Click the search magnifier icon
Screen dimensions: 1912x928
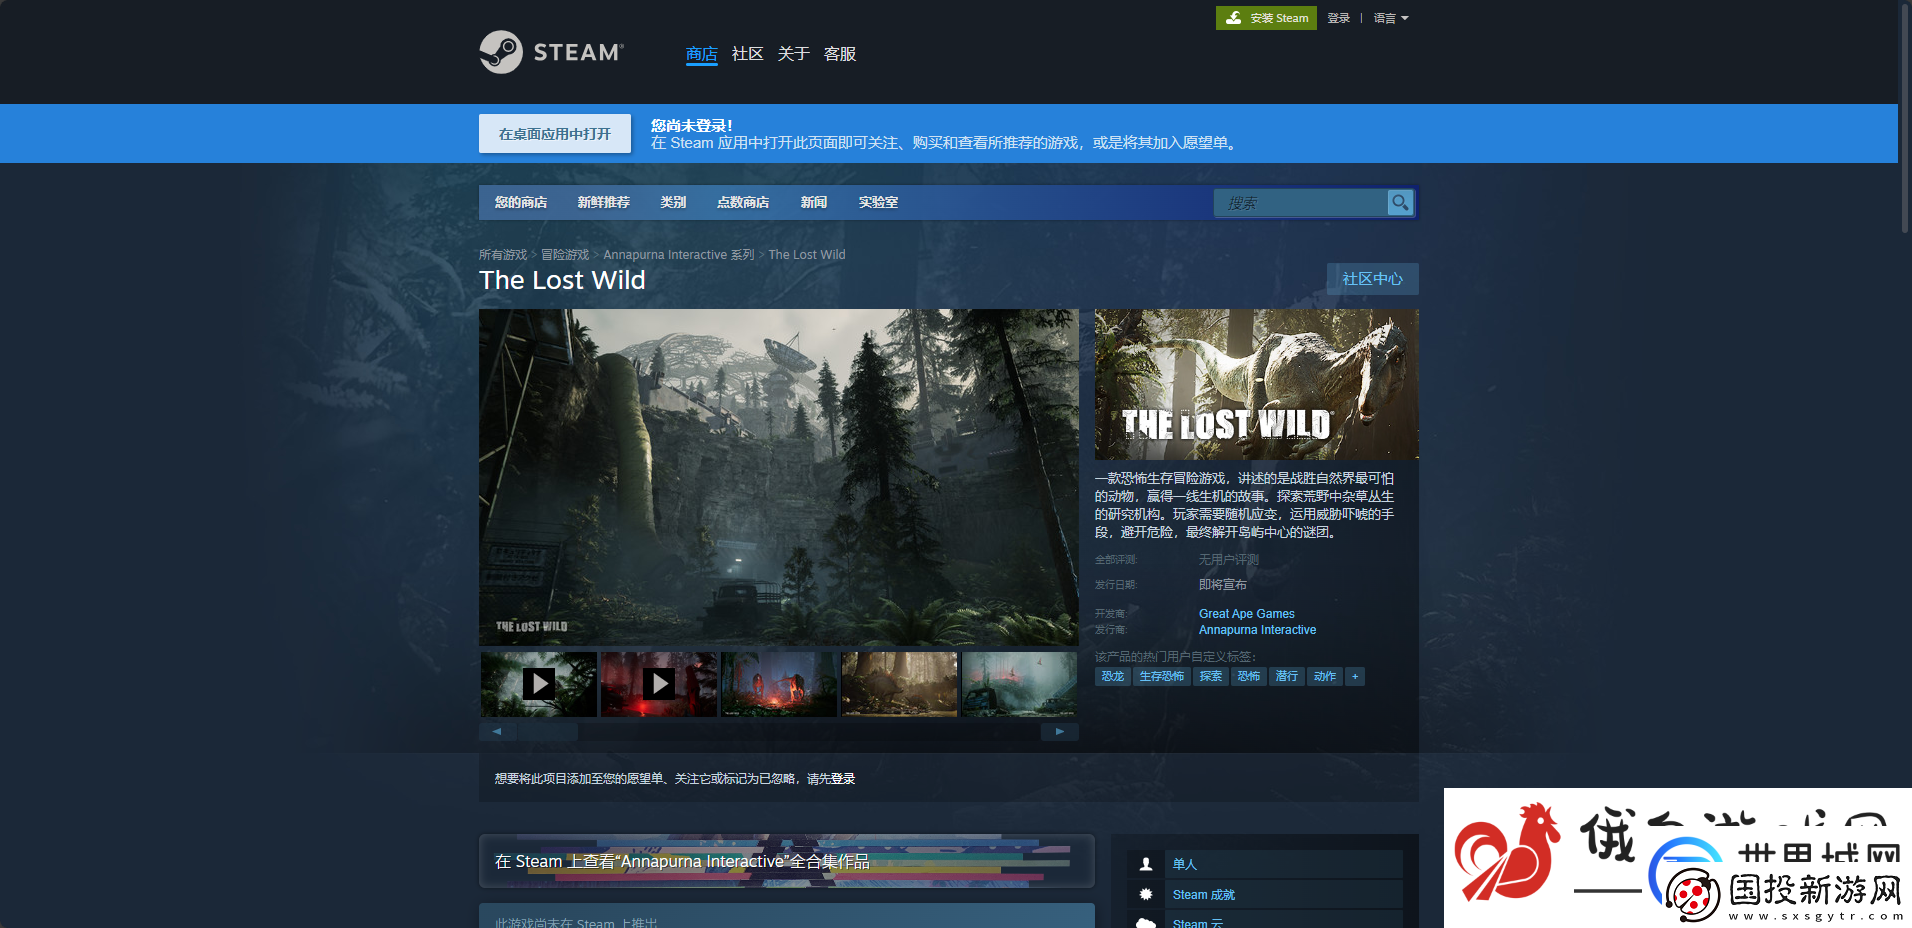[x=1400, y=202]
